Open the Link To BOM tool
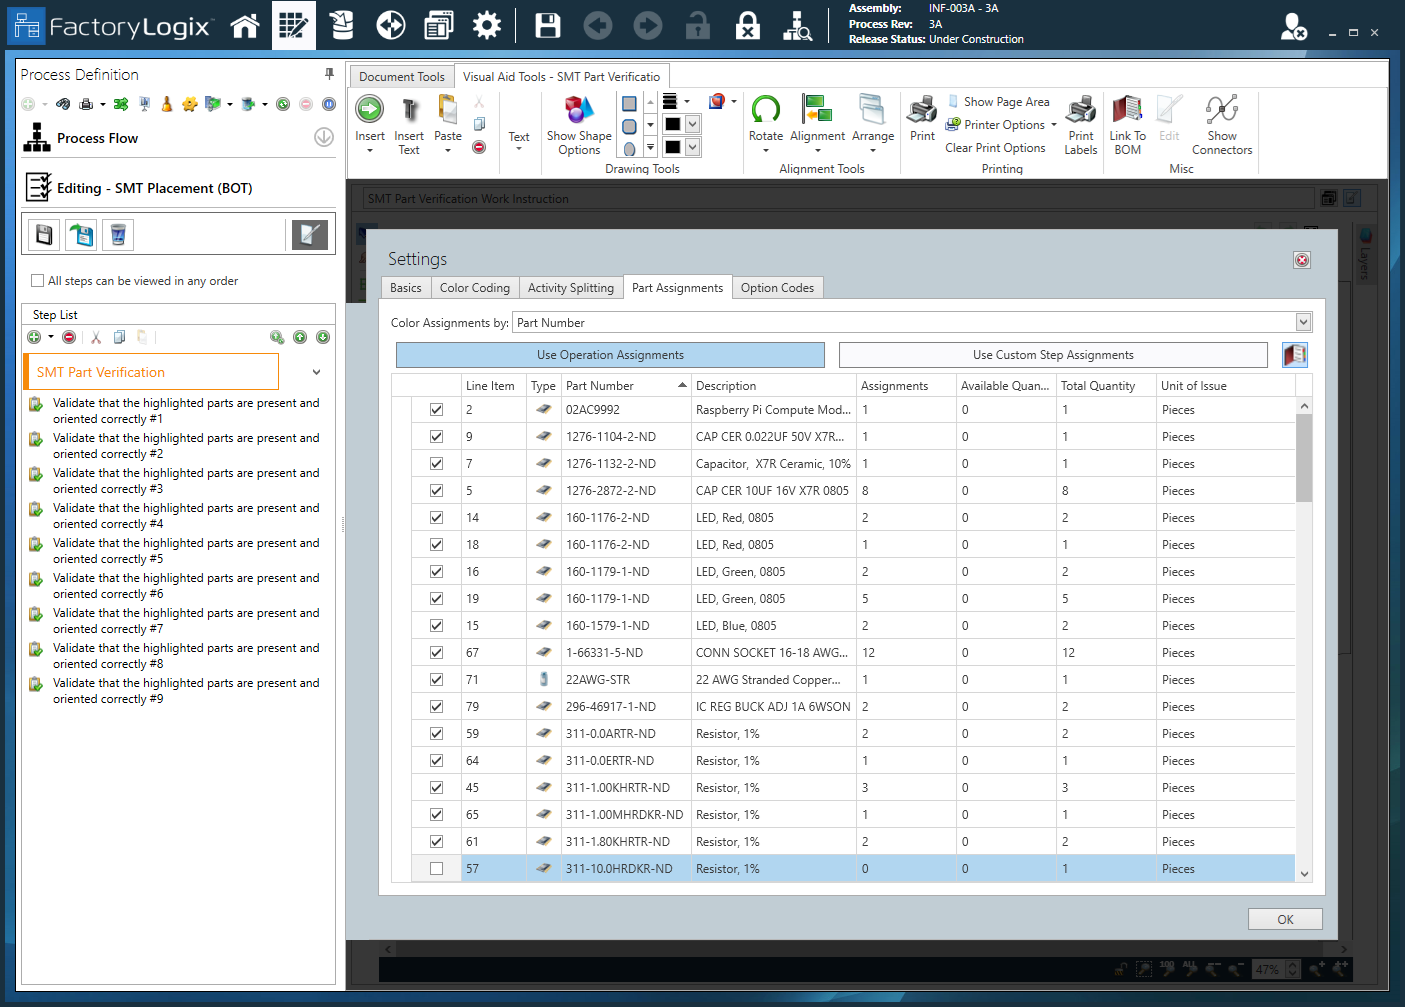Screen dimensions: 1405x1007 (1127, 123)
